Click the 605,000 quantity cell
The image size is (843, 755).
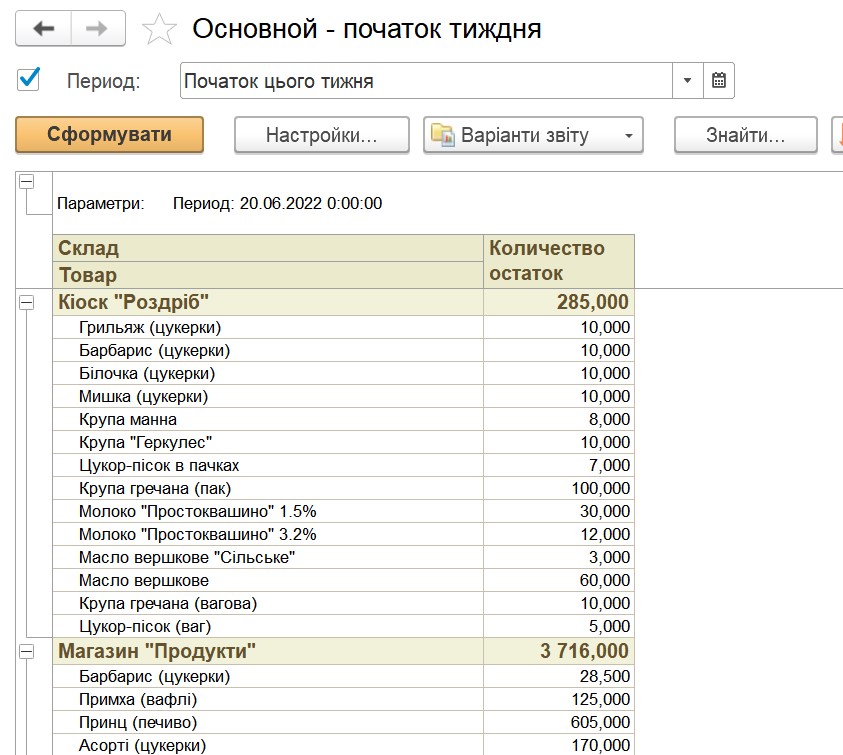(559, 722)
